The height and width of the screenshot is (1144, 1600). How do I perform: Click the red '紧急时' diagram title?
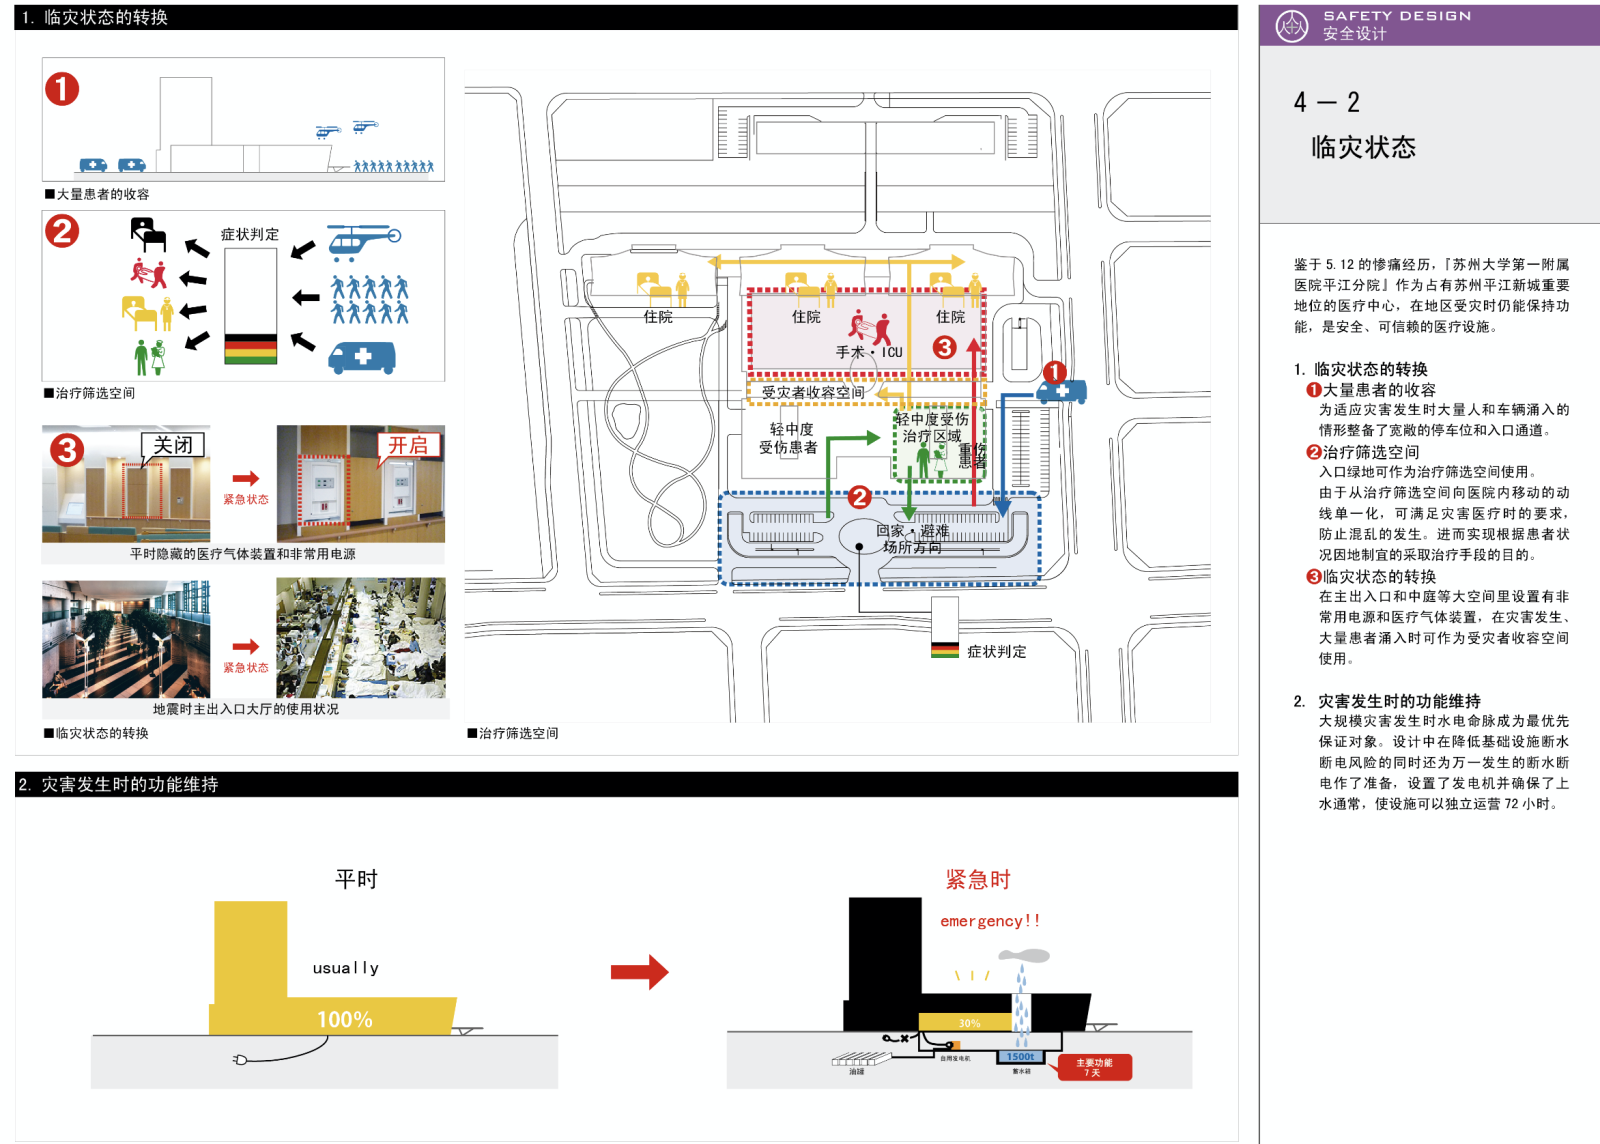[x=978, y=879]
